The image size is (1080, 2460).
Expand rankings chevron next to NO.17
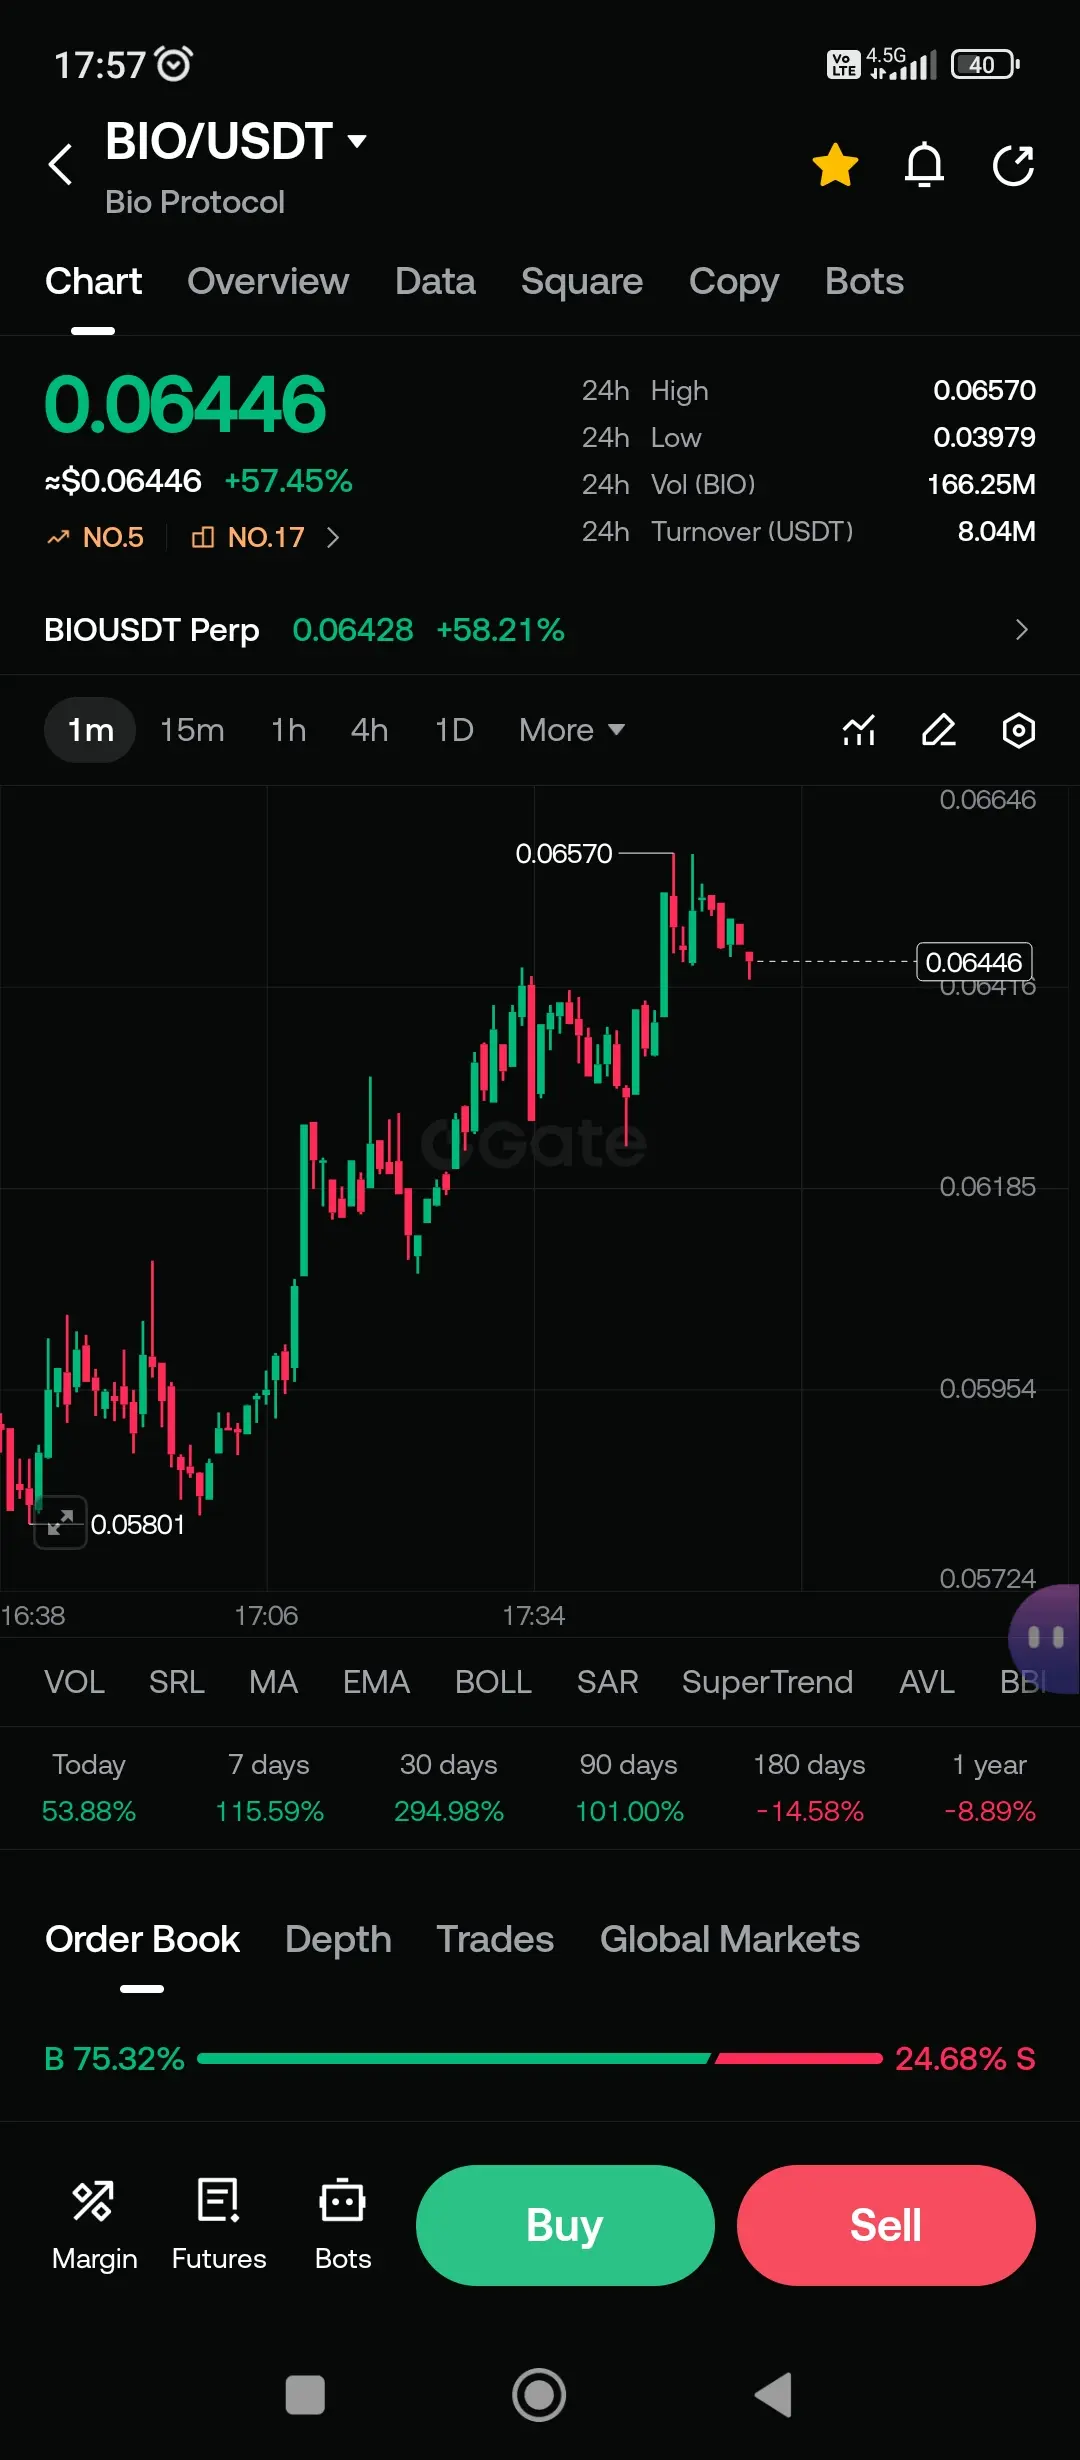tap(333, 538)
